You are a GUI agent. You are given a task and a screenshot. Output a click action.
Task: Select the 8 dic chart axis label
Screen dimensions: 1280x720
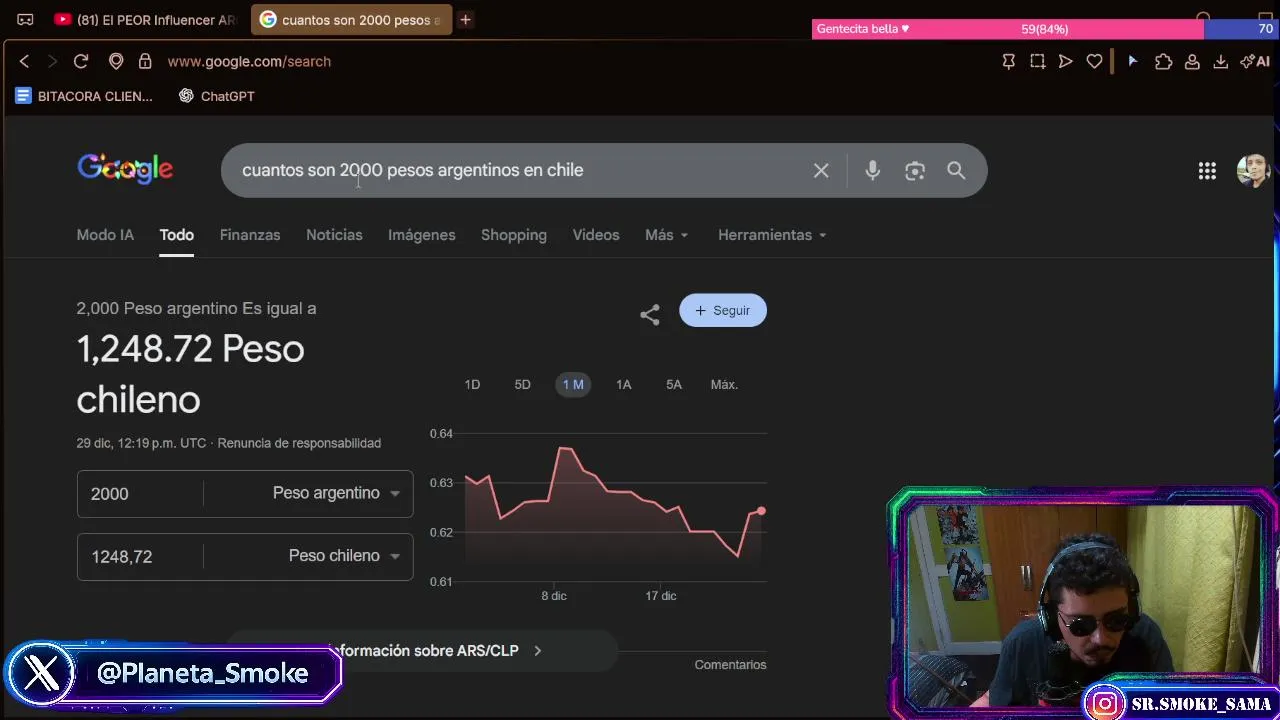554,596
